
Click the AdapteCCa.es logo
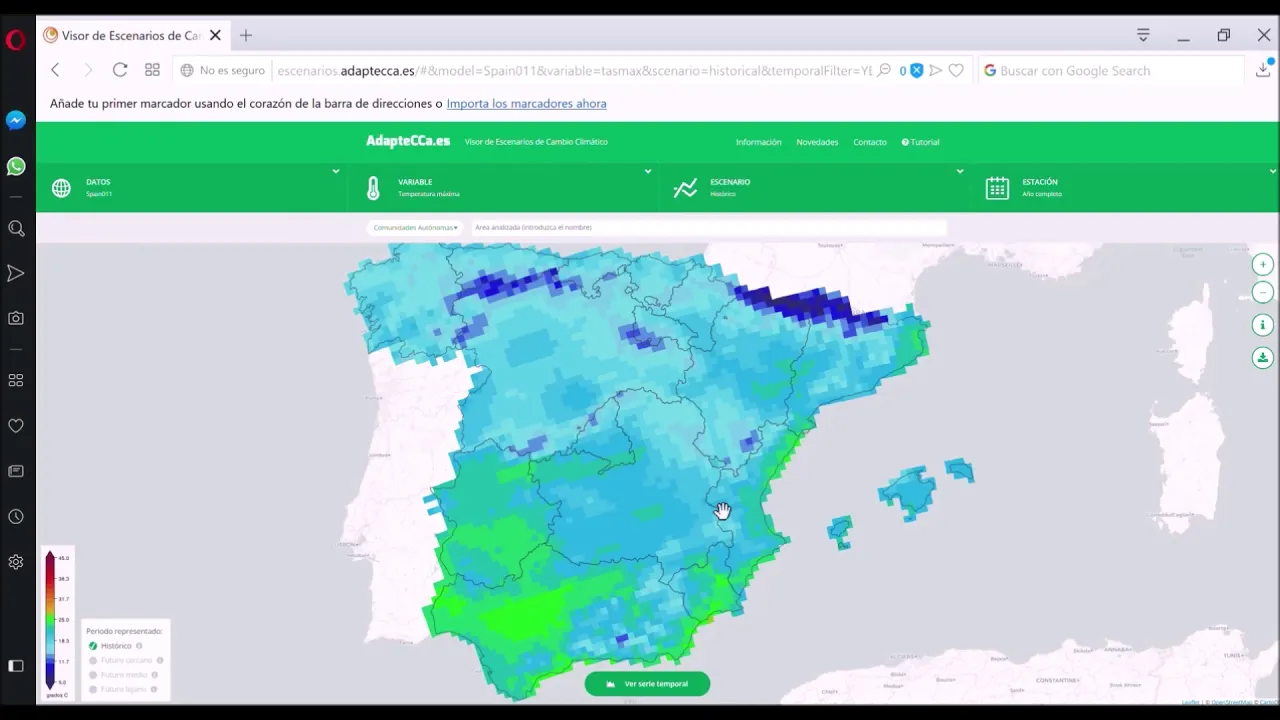click(408, 141)
